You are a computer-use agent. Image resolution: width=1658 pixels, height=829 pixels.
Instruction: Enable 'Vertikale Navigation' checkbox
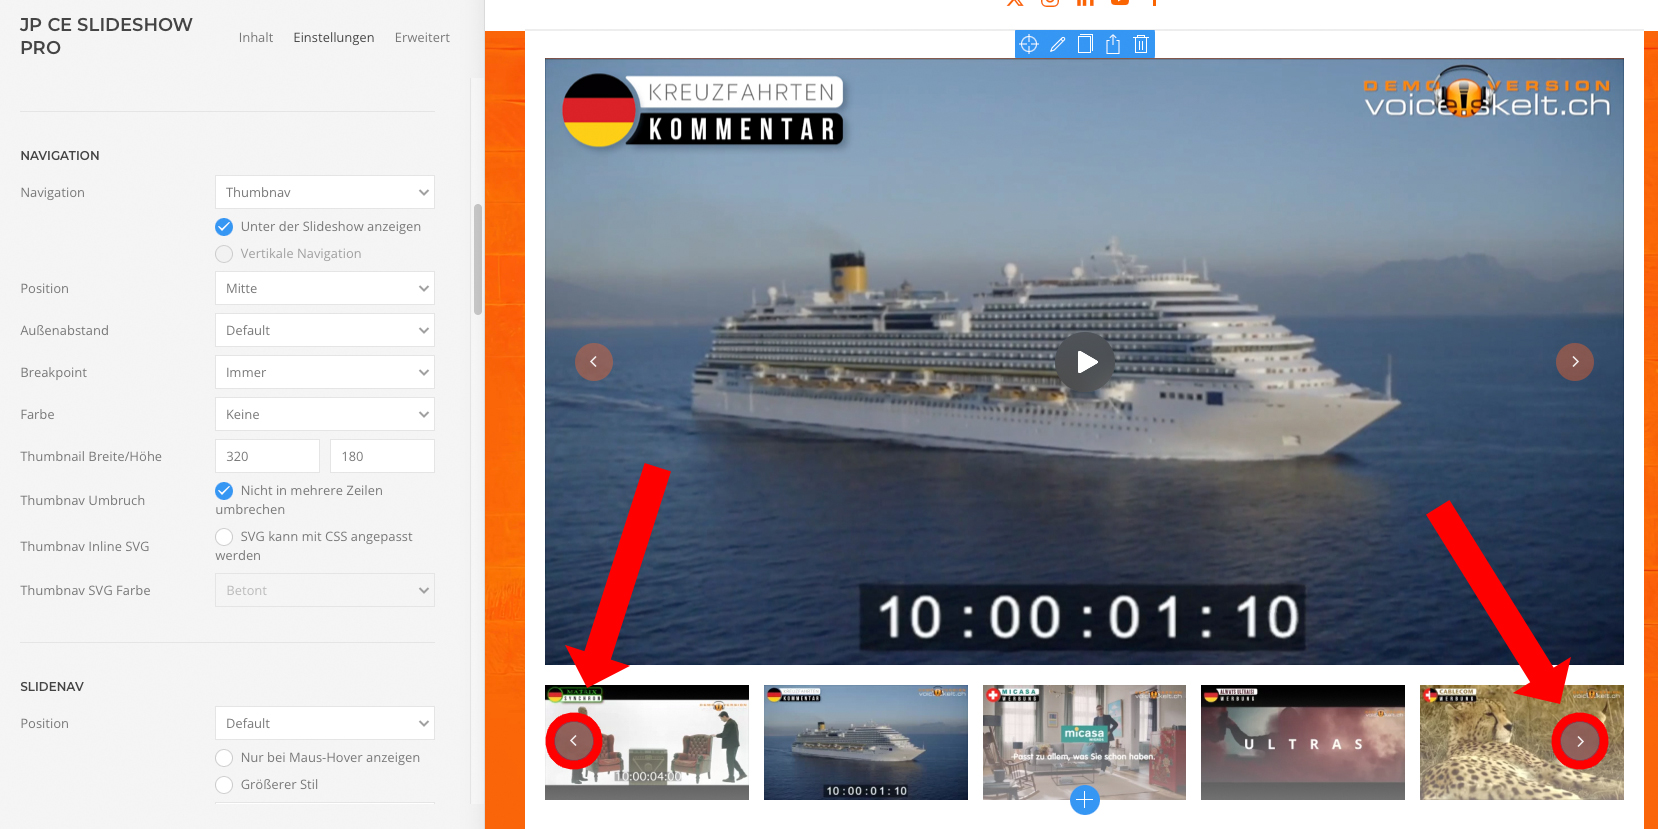[x=224, y=254]
